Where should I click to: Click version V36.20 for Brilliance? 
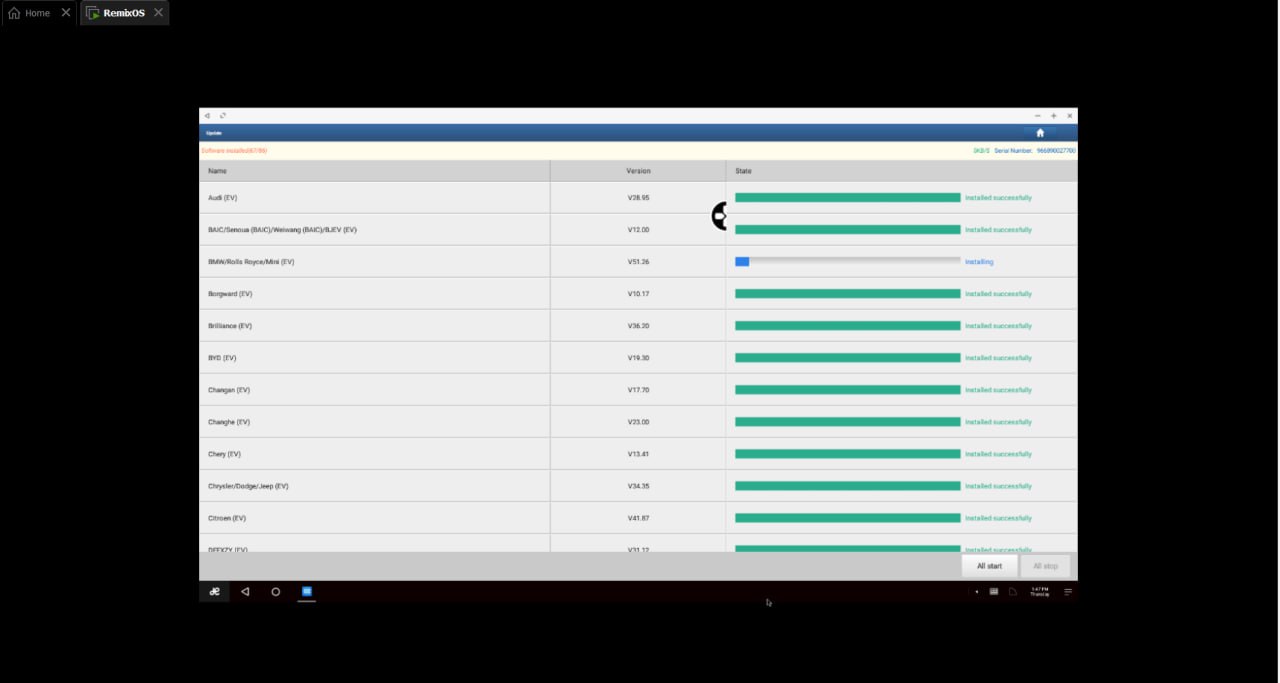pos(638,326)
